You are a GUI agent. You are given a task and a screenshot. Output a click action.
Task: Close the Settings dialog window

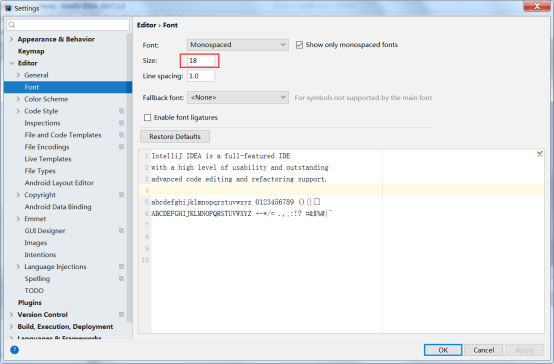(x=537, y=6)
